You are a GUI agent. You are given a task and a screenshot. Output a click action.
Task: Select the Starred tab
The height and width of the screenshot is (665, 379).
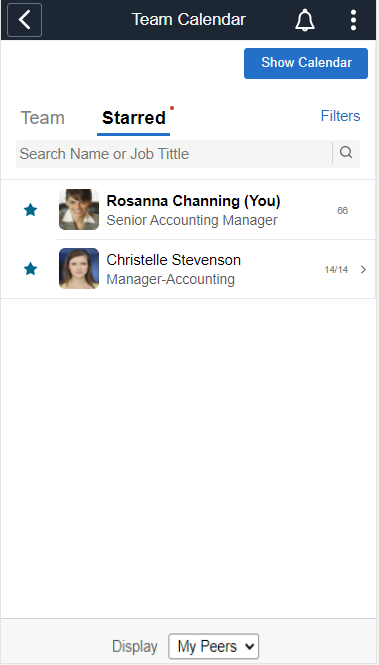(134, 118)
